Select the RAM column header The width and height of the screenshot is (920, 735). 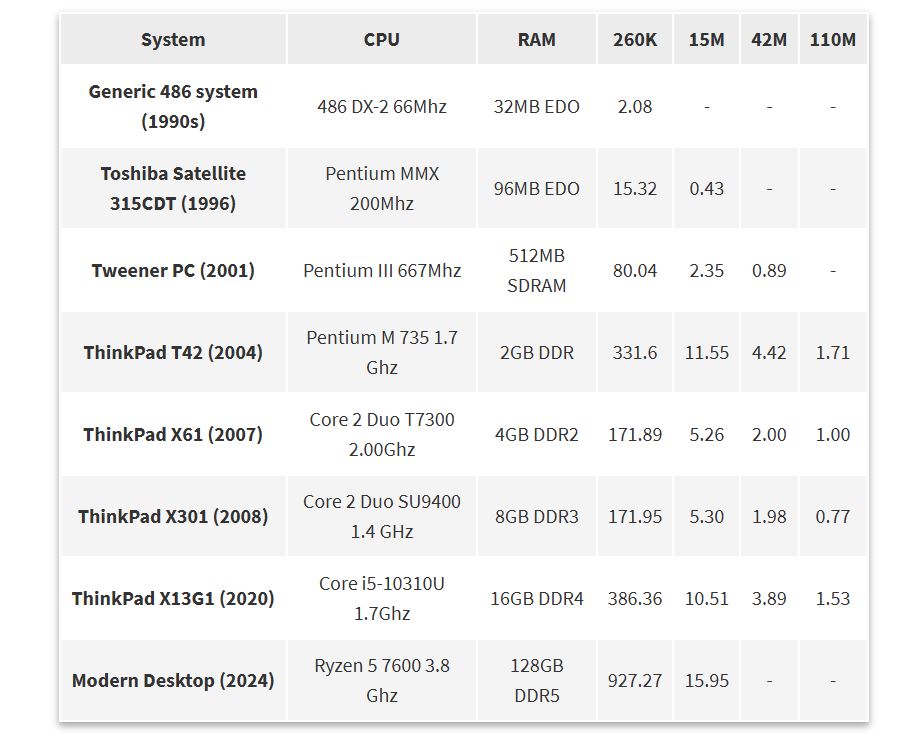click(x=537, y=40)
